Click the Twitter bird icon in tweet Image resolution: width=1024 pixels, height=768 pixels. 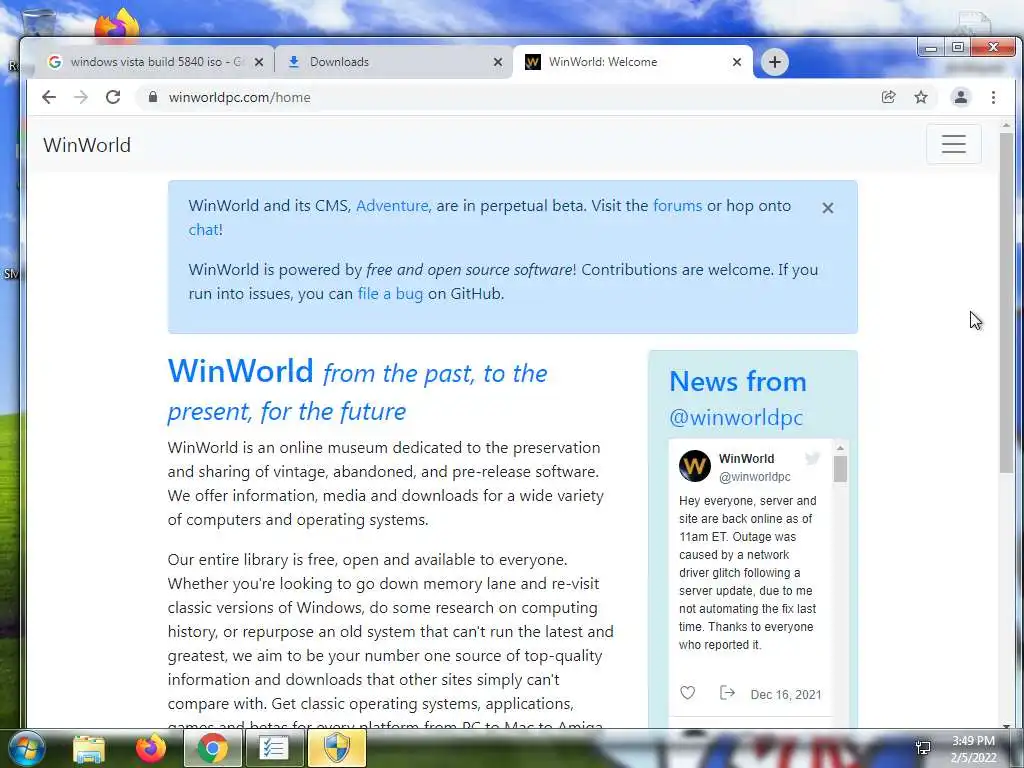812,458
